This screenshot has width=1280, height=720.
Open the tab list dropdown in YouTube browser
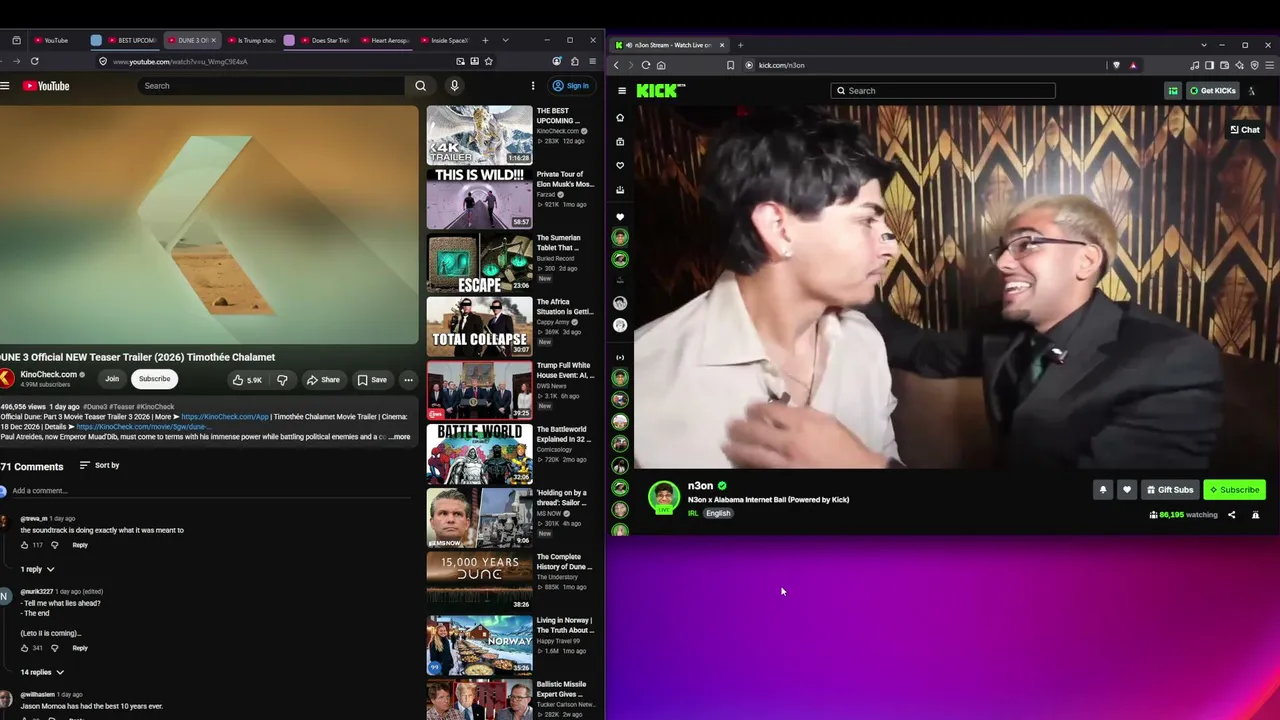coord(505,40)
